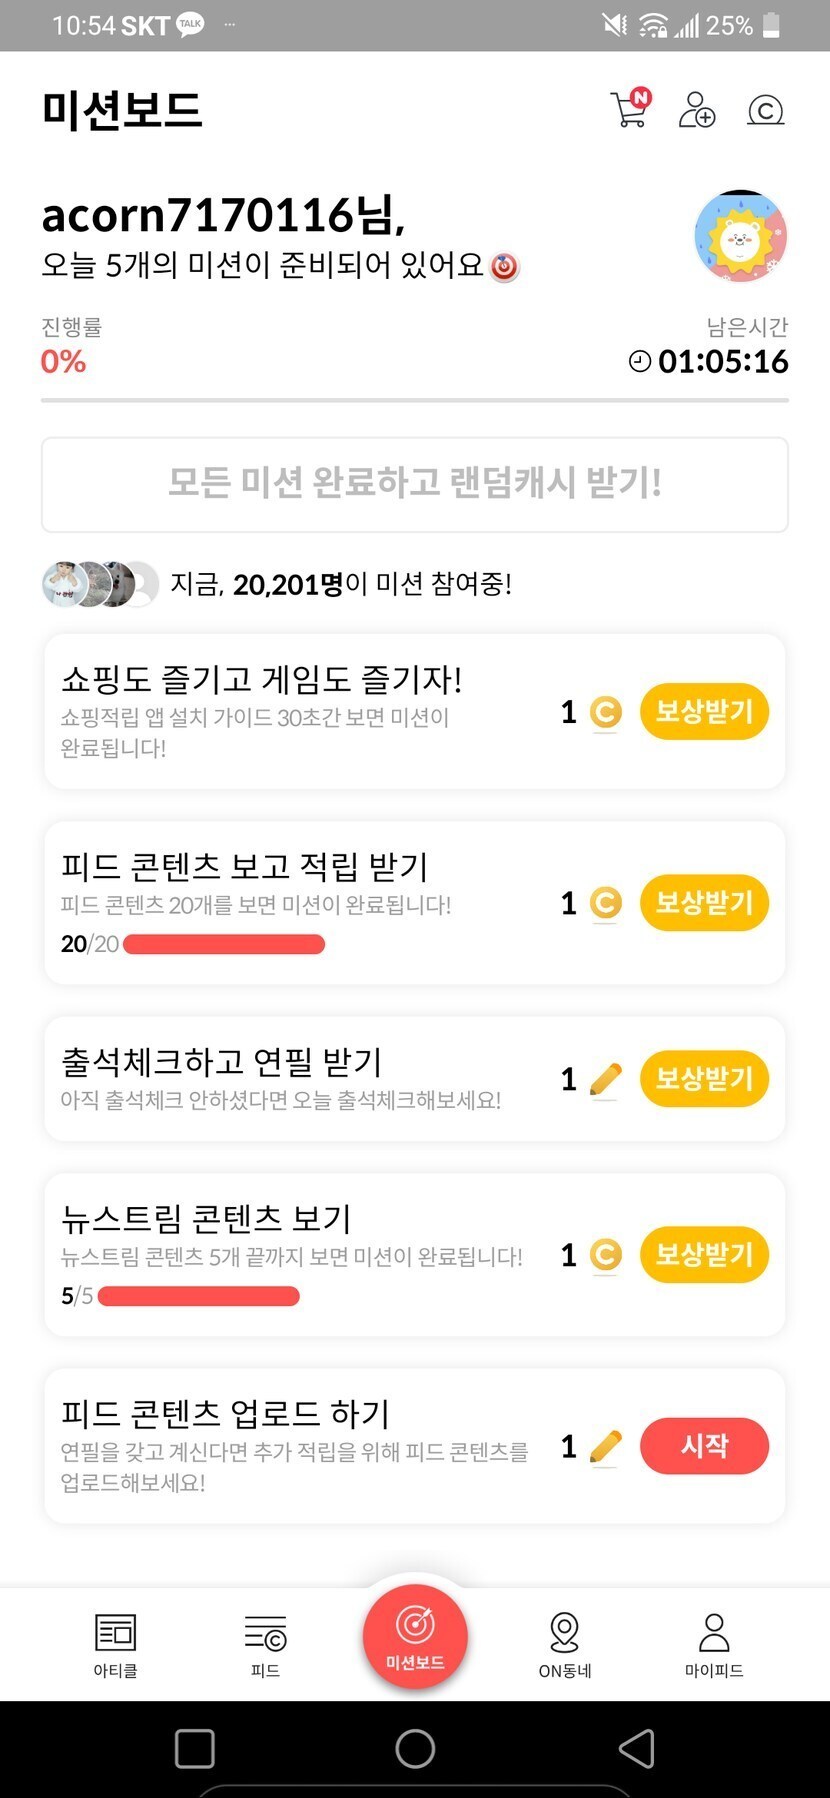Go to 마이피드 profile tab

(714, 1643)
